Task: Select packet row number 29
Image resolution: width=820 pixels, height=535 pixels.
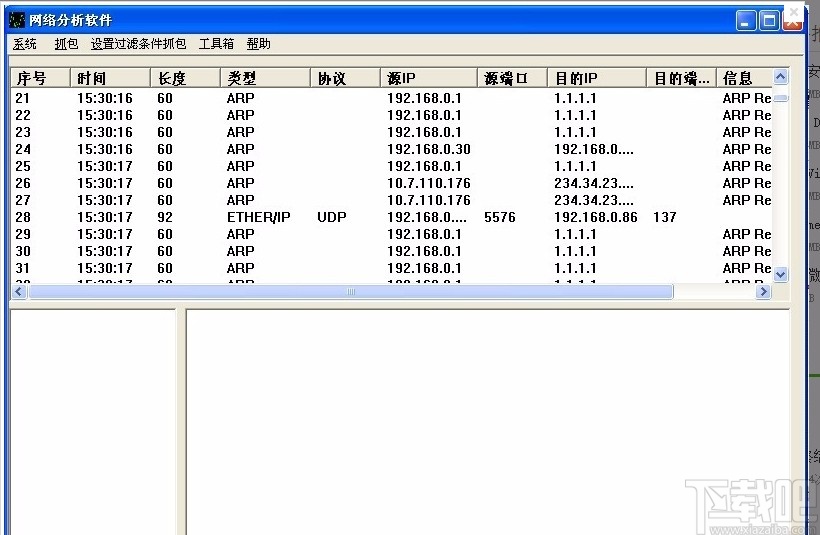Action: 392,234
